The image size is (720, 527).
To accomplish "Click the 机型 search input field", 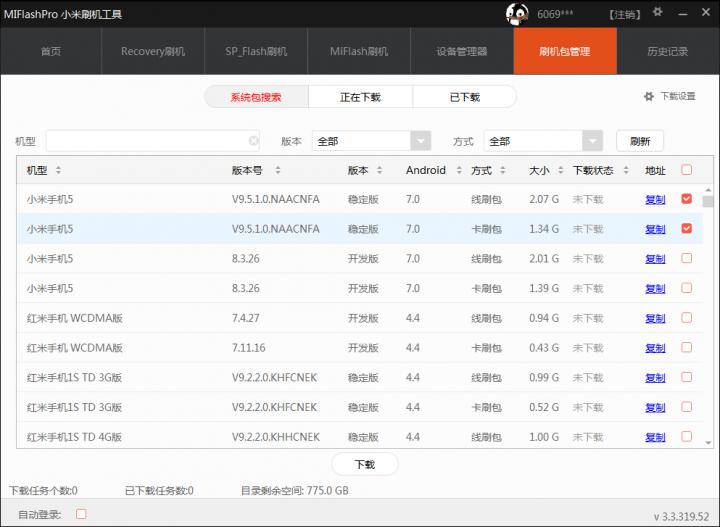I will pyautogui.click(x=145, y=141).
